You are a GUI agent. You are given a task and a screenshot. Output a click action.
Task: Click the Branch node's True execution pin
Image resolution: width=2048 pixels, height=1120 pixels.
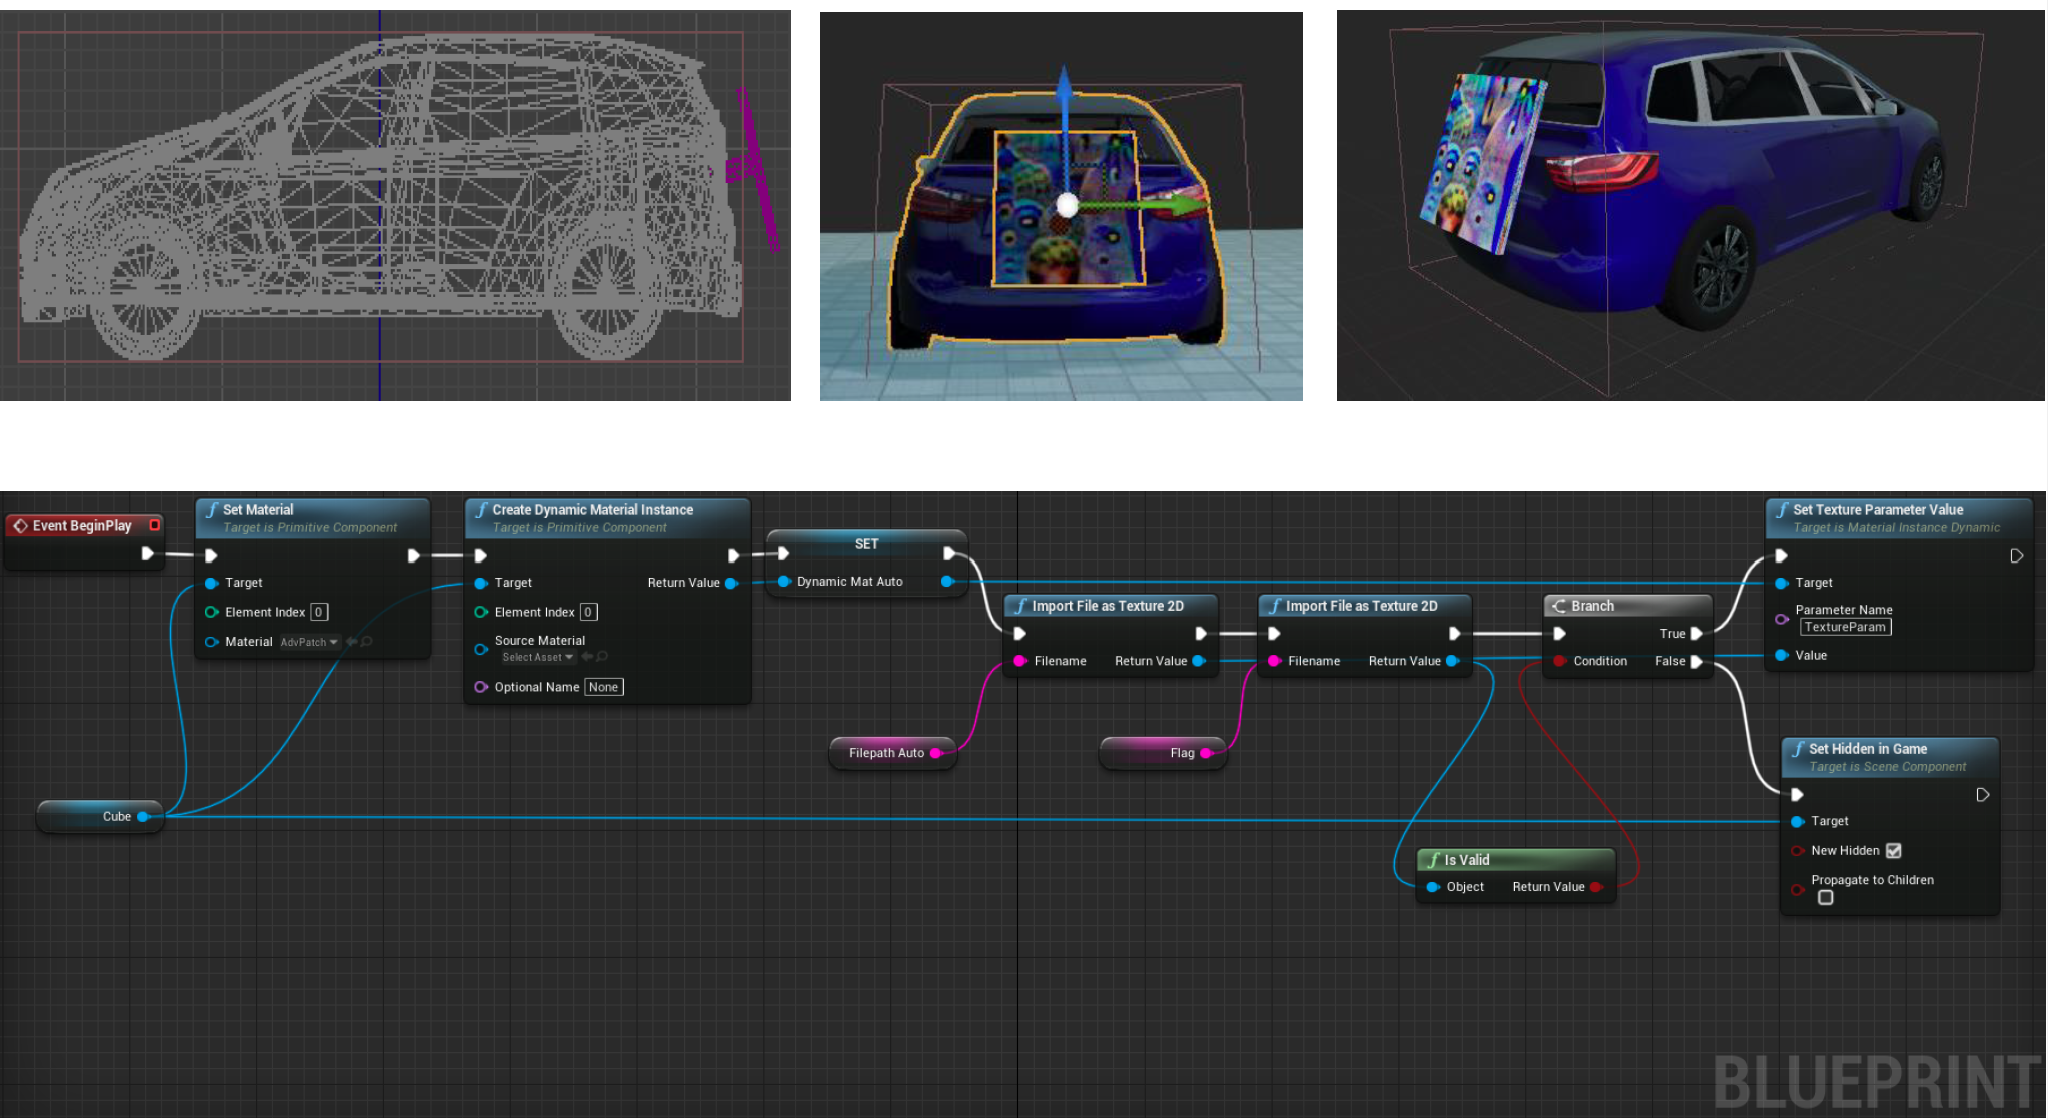[1696, 633]
